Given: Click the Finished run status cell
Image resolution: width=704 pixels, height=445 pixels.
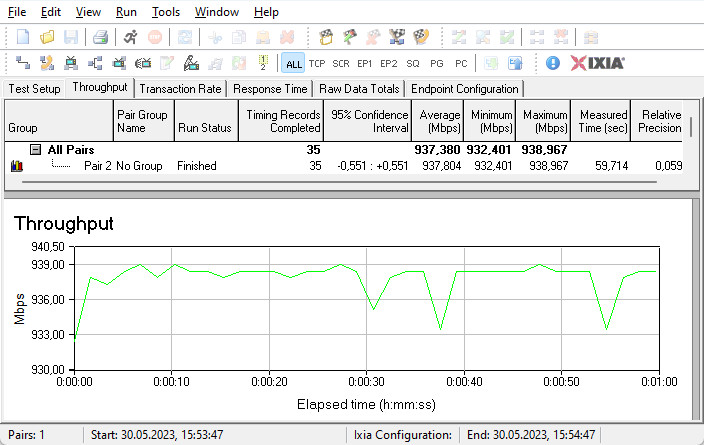Looking at the screenshot, I should [197, 166].
